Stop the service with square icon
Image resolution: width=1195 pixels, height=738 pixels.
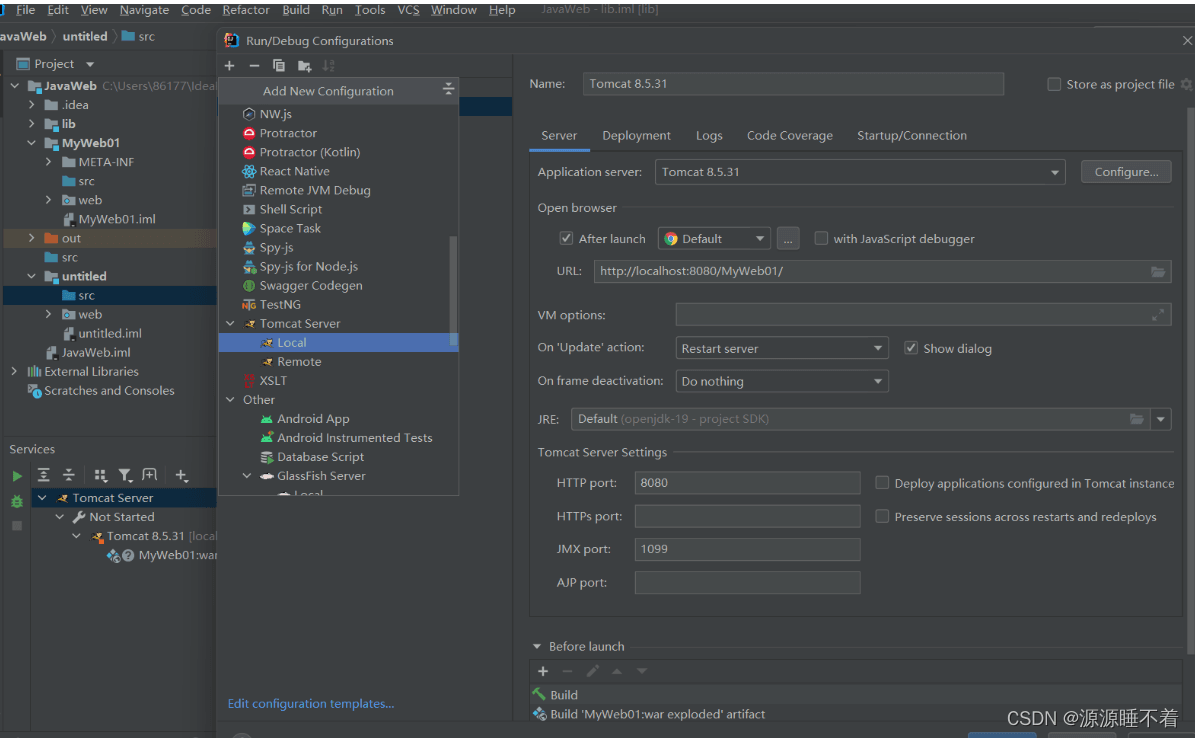[x=17, y=526]
